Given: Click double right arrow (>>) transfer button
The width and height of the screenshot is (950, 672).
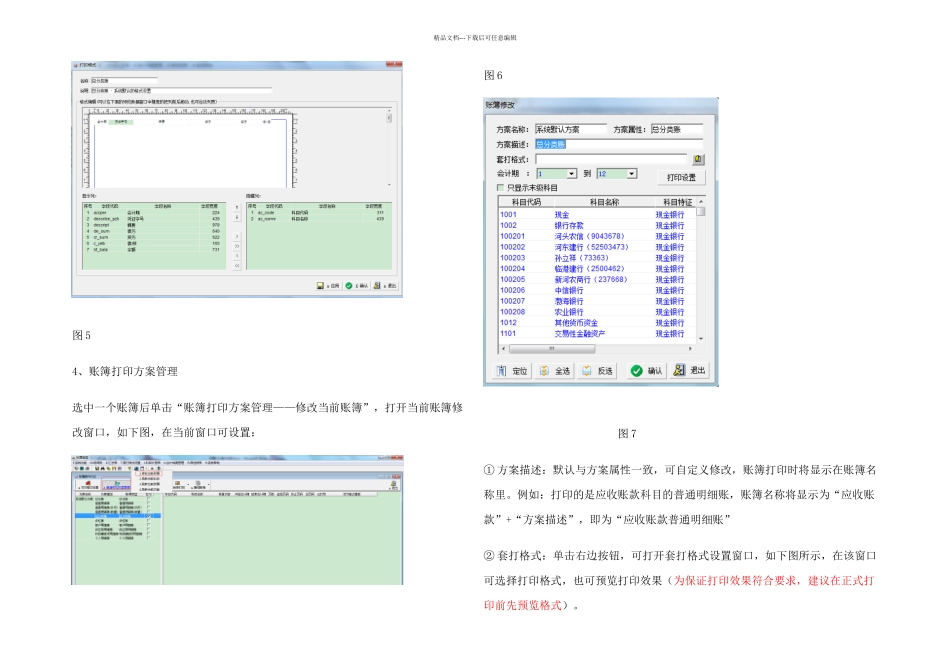Looking at the screenshot, I should tap(236, 247).
